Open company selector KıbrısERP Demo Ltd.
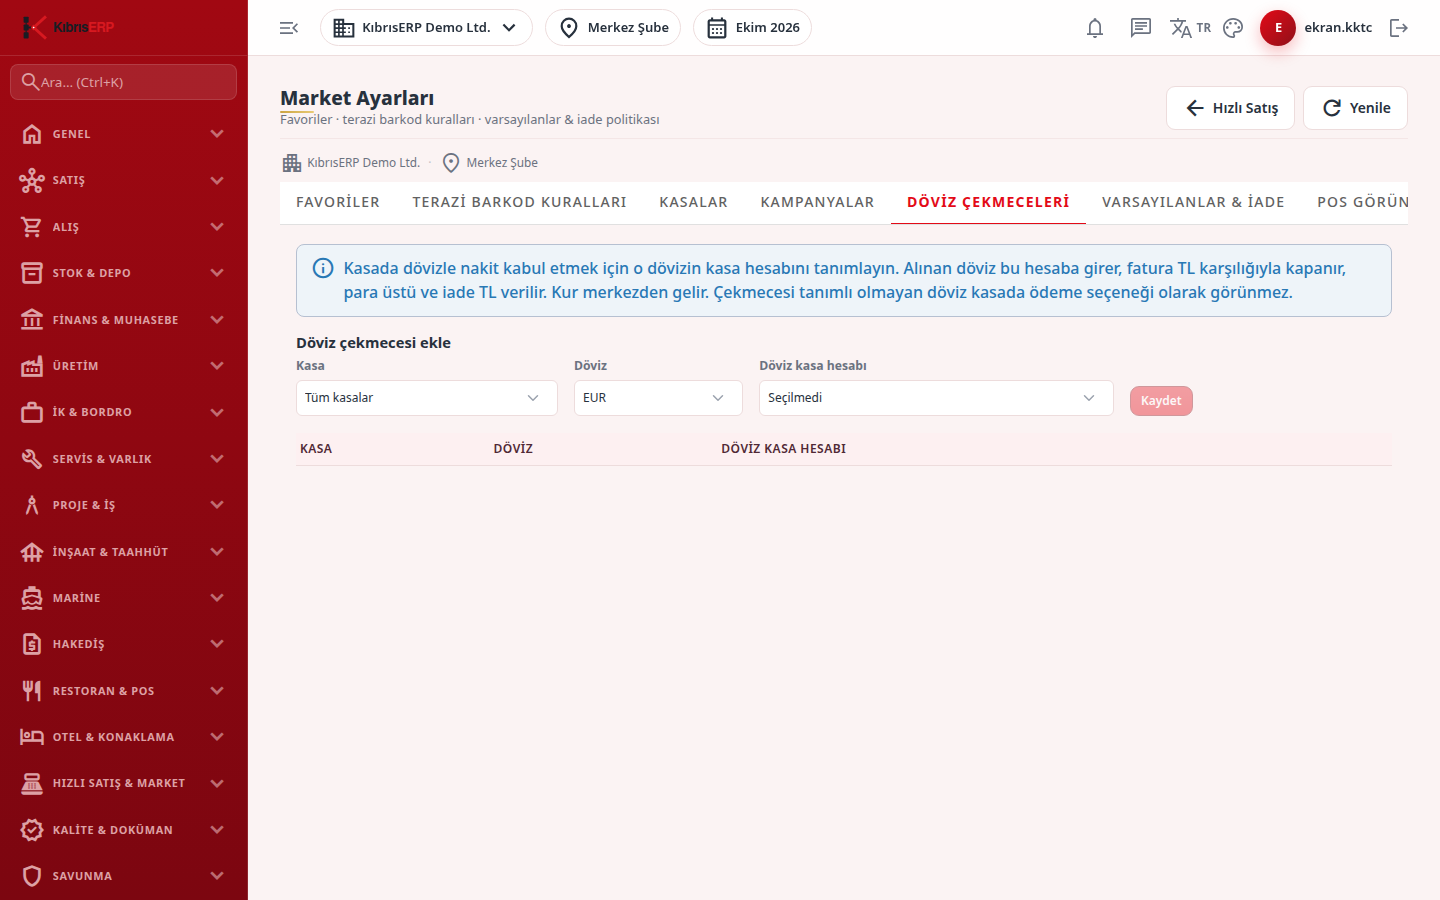 pyautogui.click(x=426, y=28)
